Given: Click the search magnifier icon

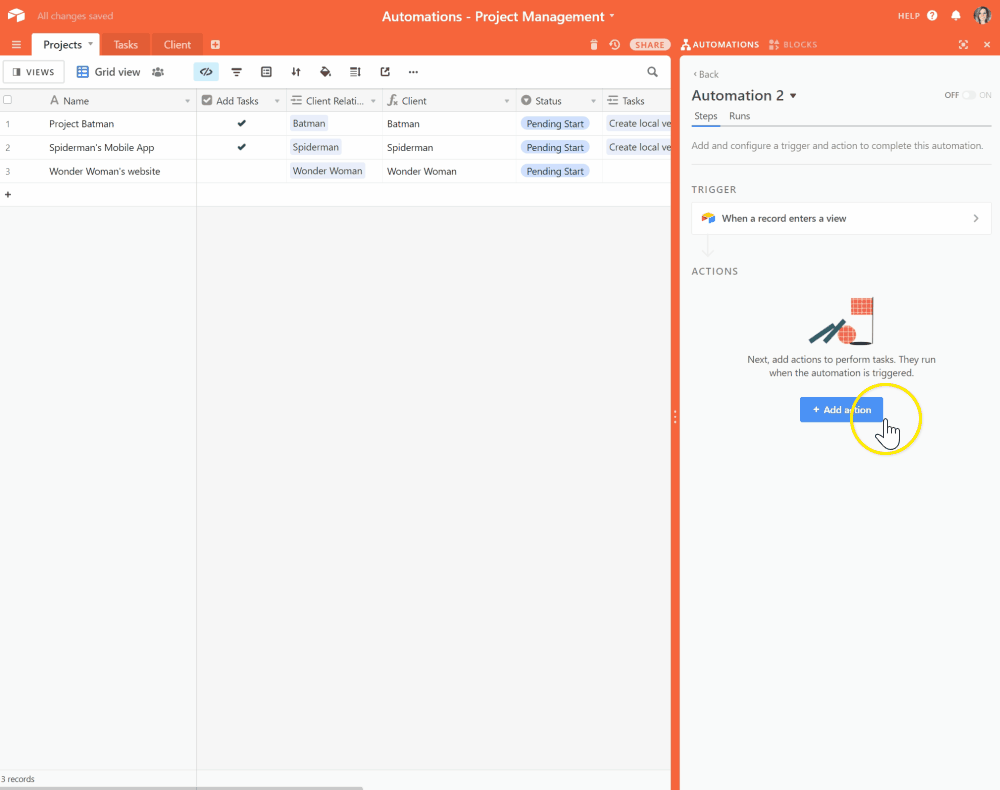Looking at the screenshot, I should point(653,72).
